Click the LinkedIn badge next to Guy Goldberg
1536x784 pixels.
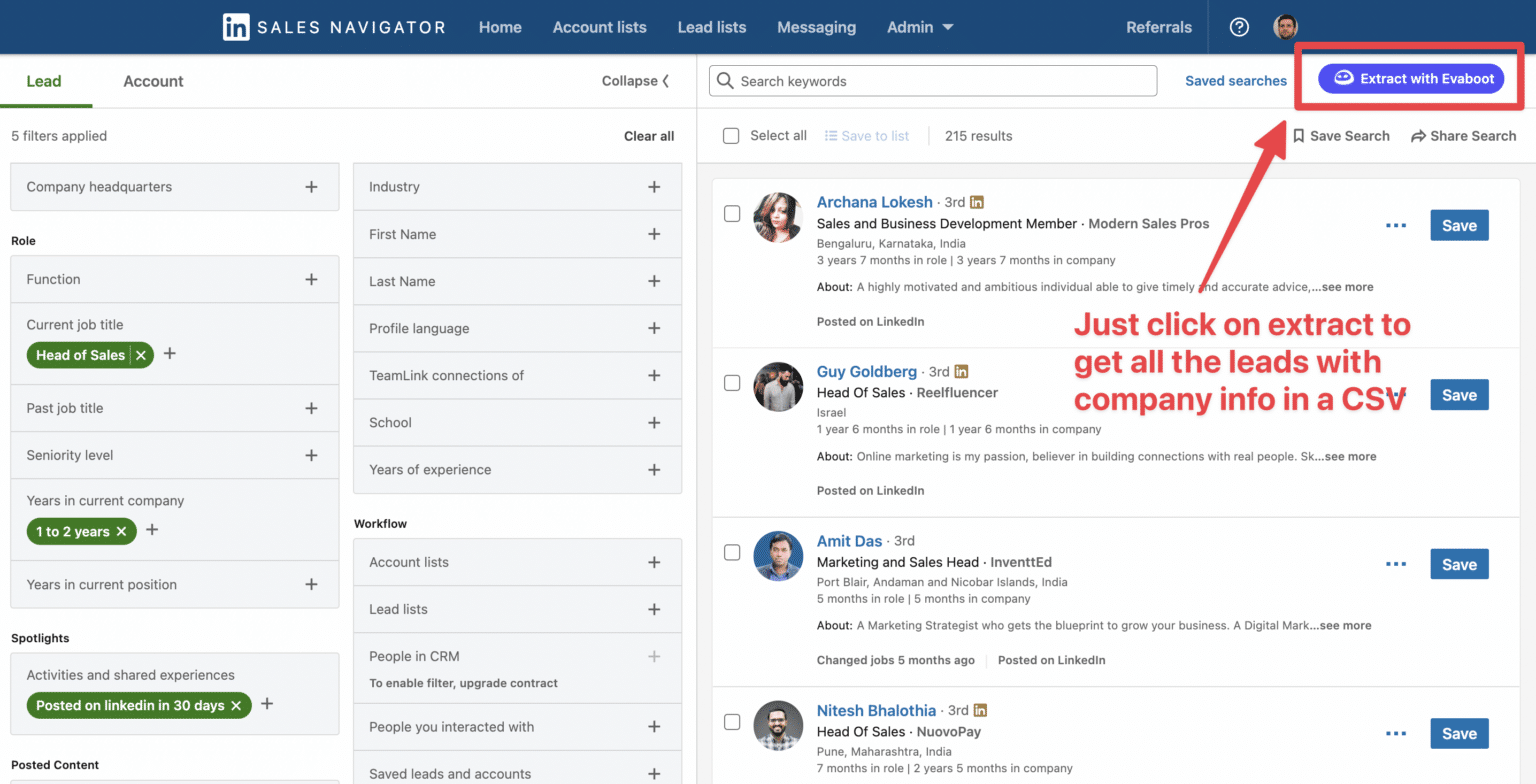pyautogui.click(x=961, y=371)
